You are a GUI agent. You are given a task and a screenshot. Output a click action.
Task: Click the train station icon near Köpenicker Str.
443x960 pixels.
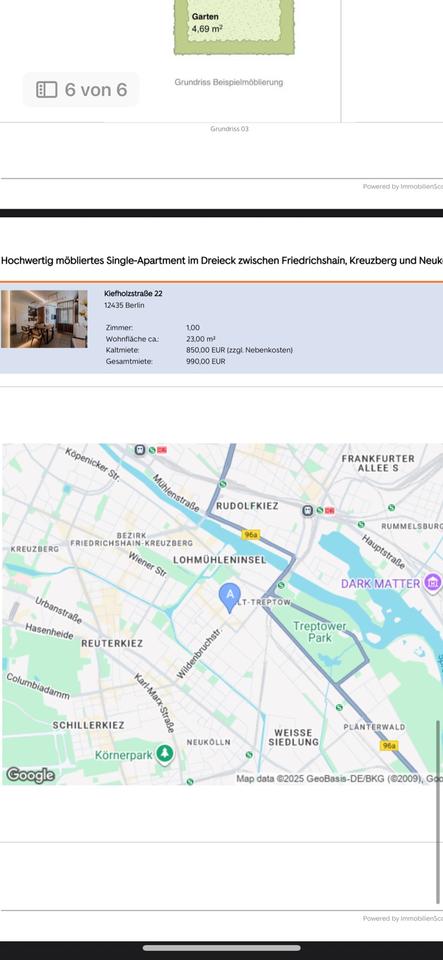(140, 450)
